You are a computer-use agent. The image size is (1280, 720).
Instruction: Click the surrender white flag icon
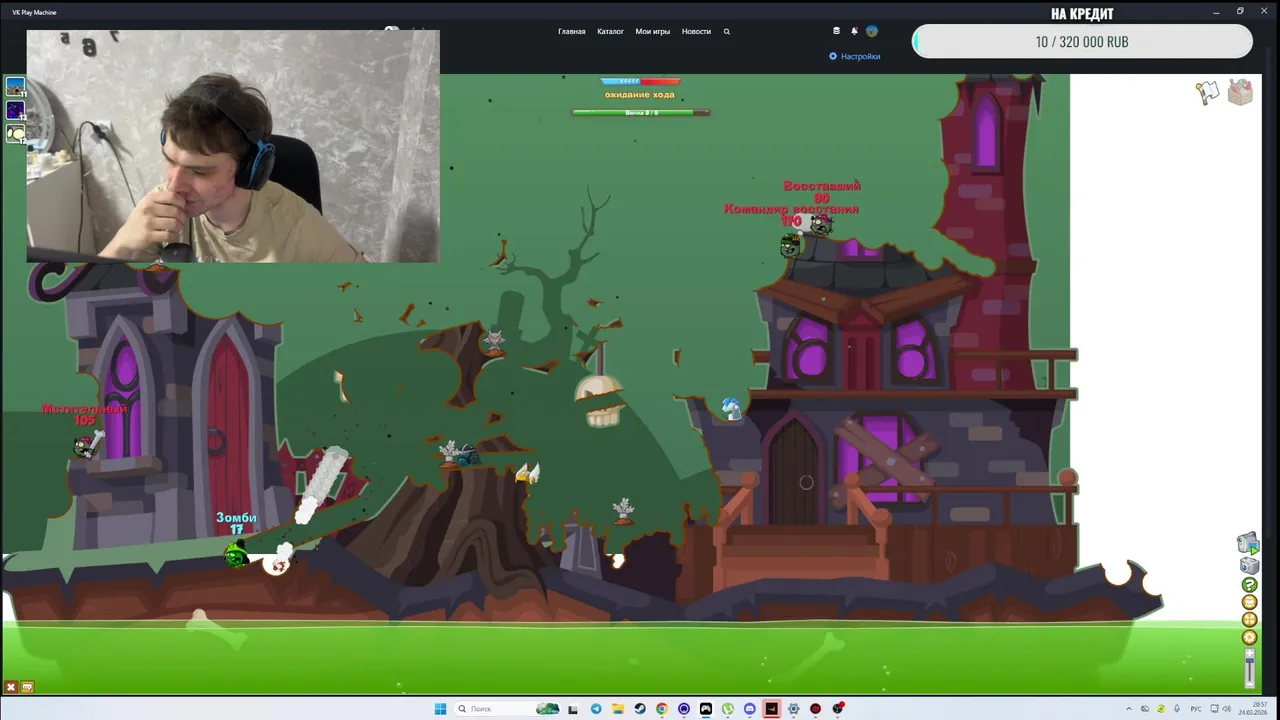click(x=1208, y=92)
